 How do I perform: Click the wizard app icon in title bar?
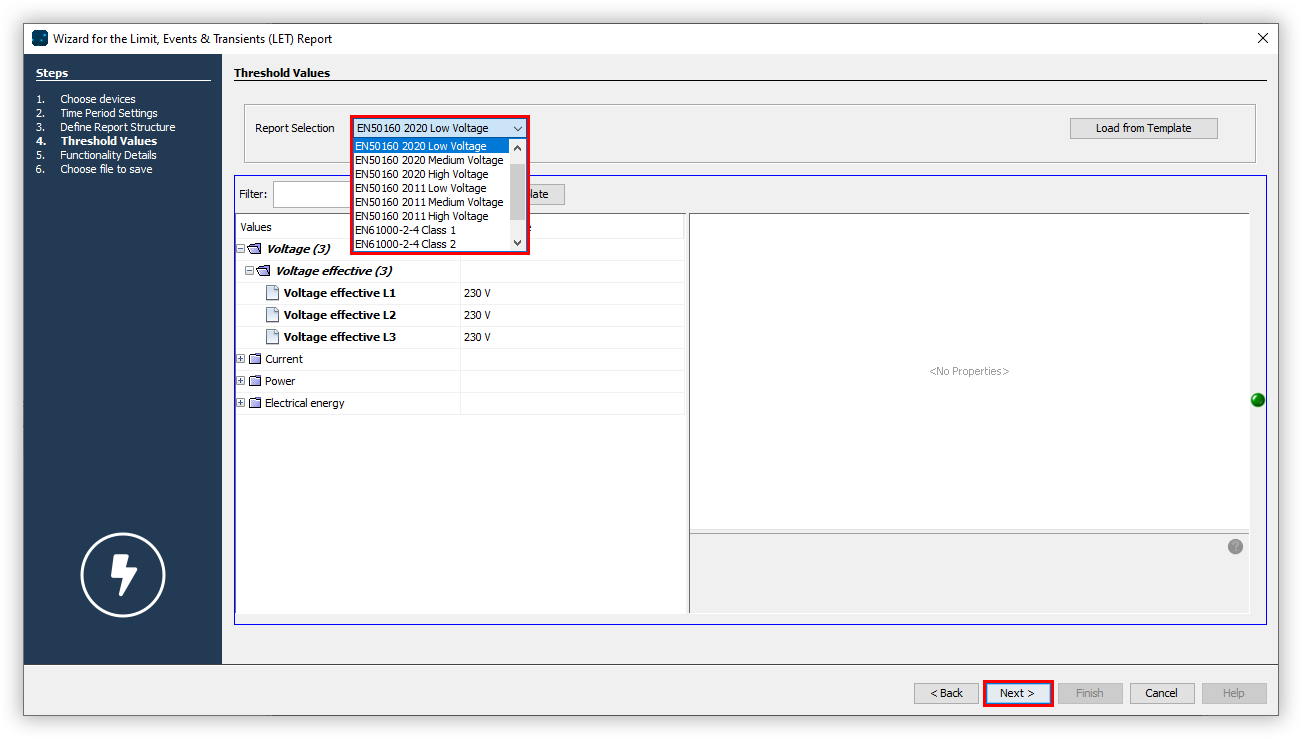(40, 38)
